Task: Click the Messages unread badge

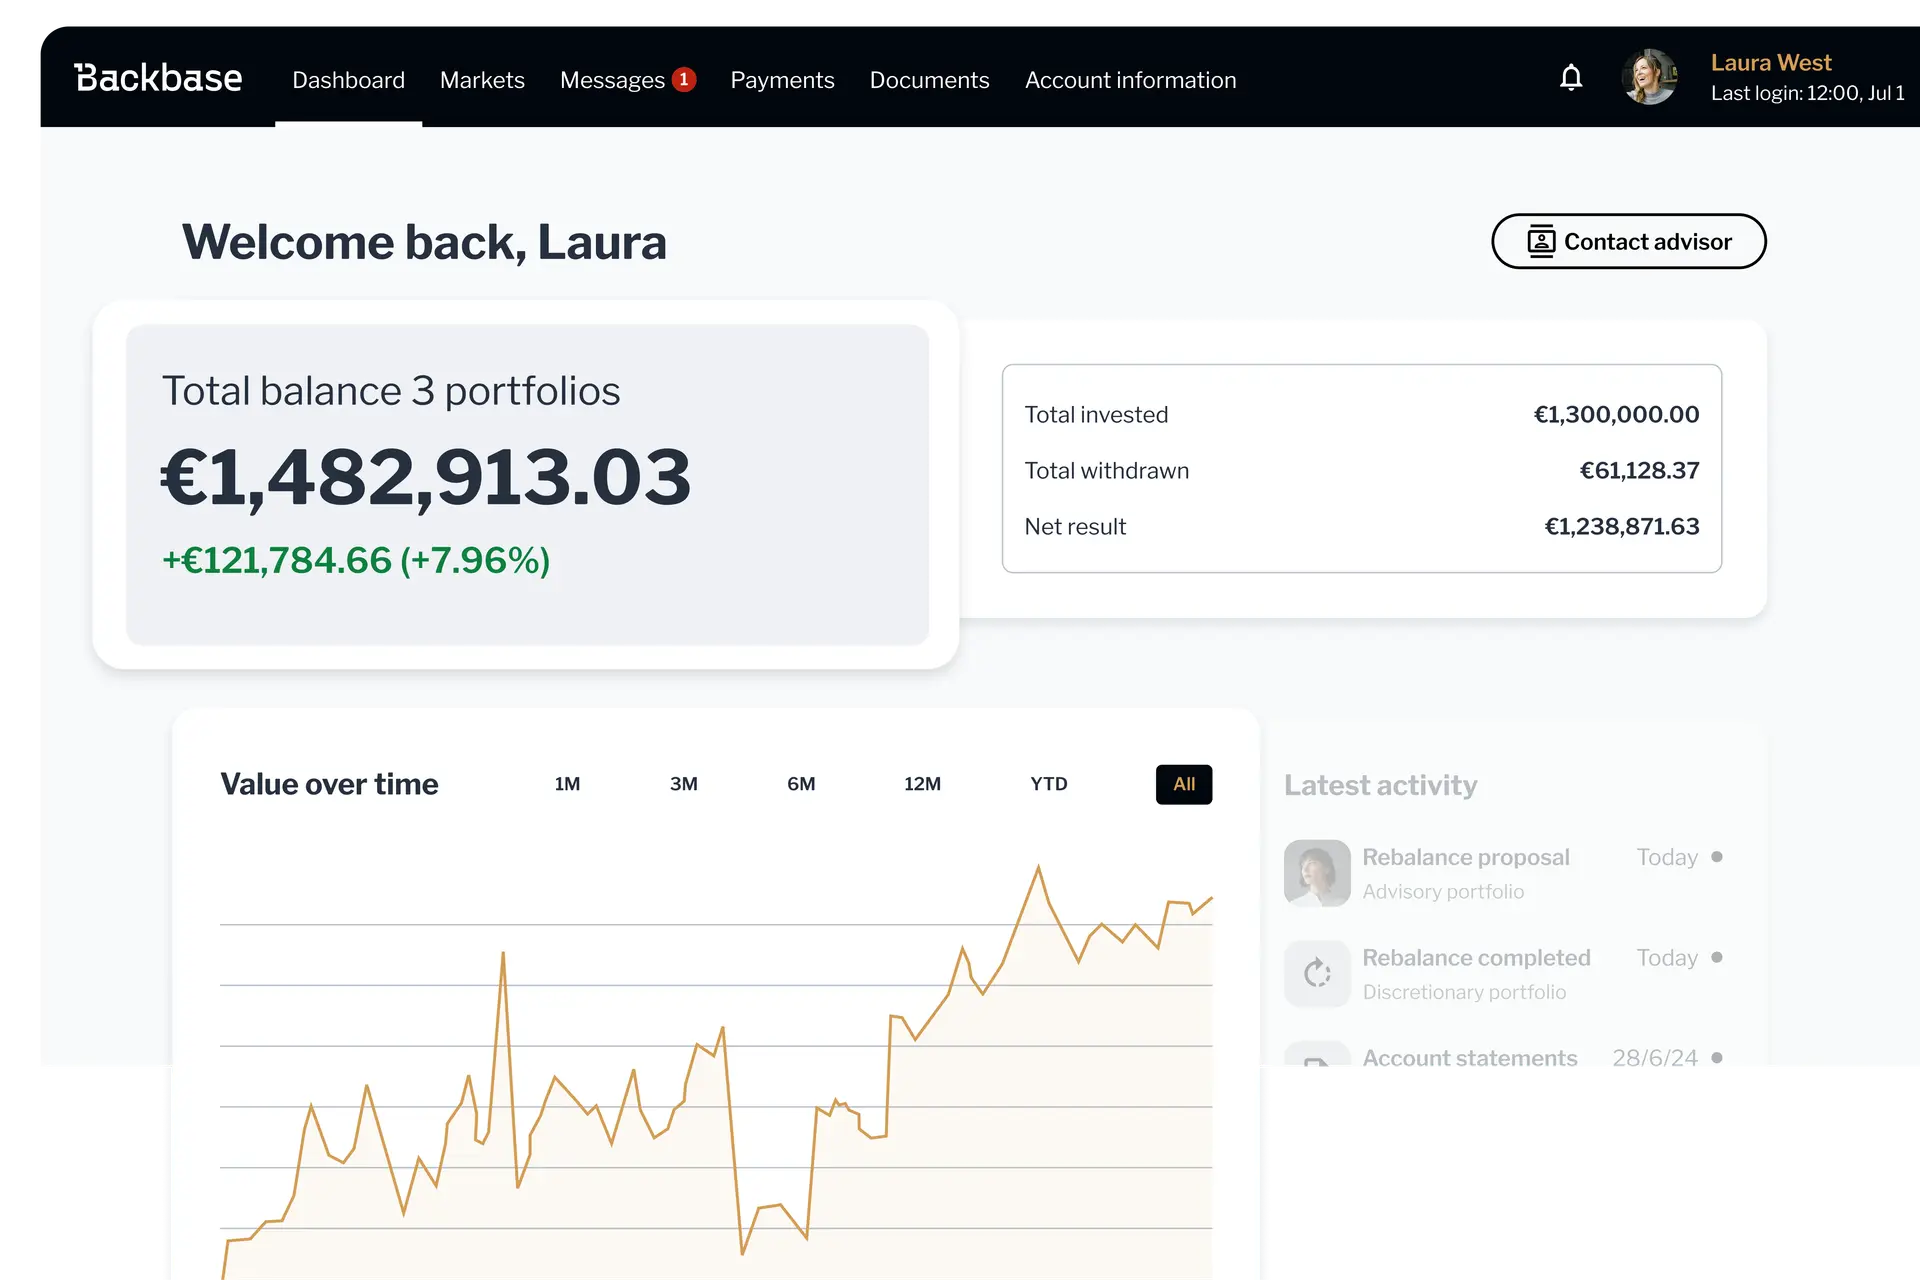Action: pos(684,79)
